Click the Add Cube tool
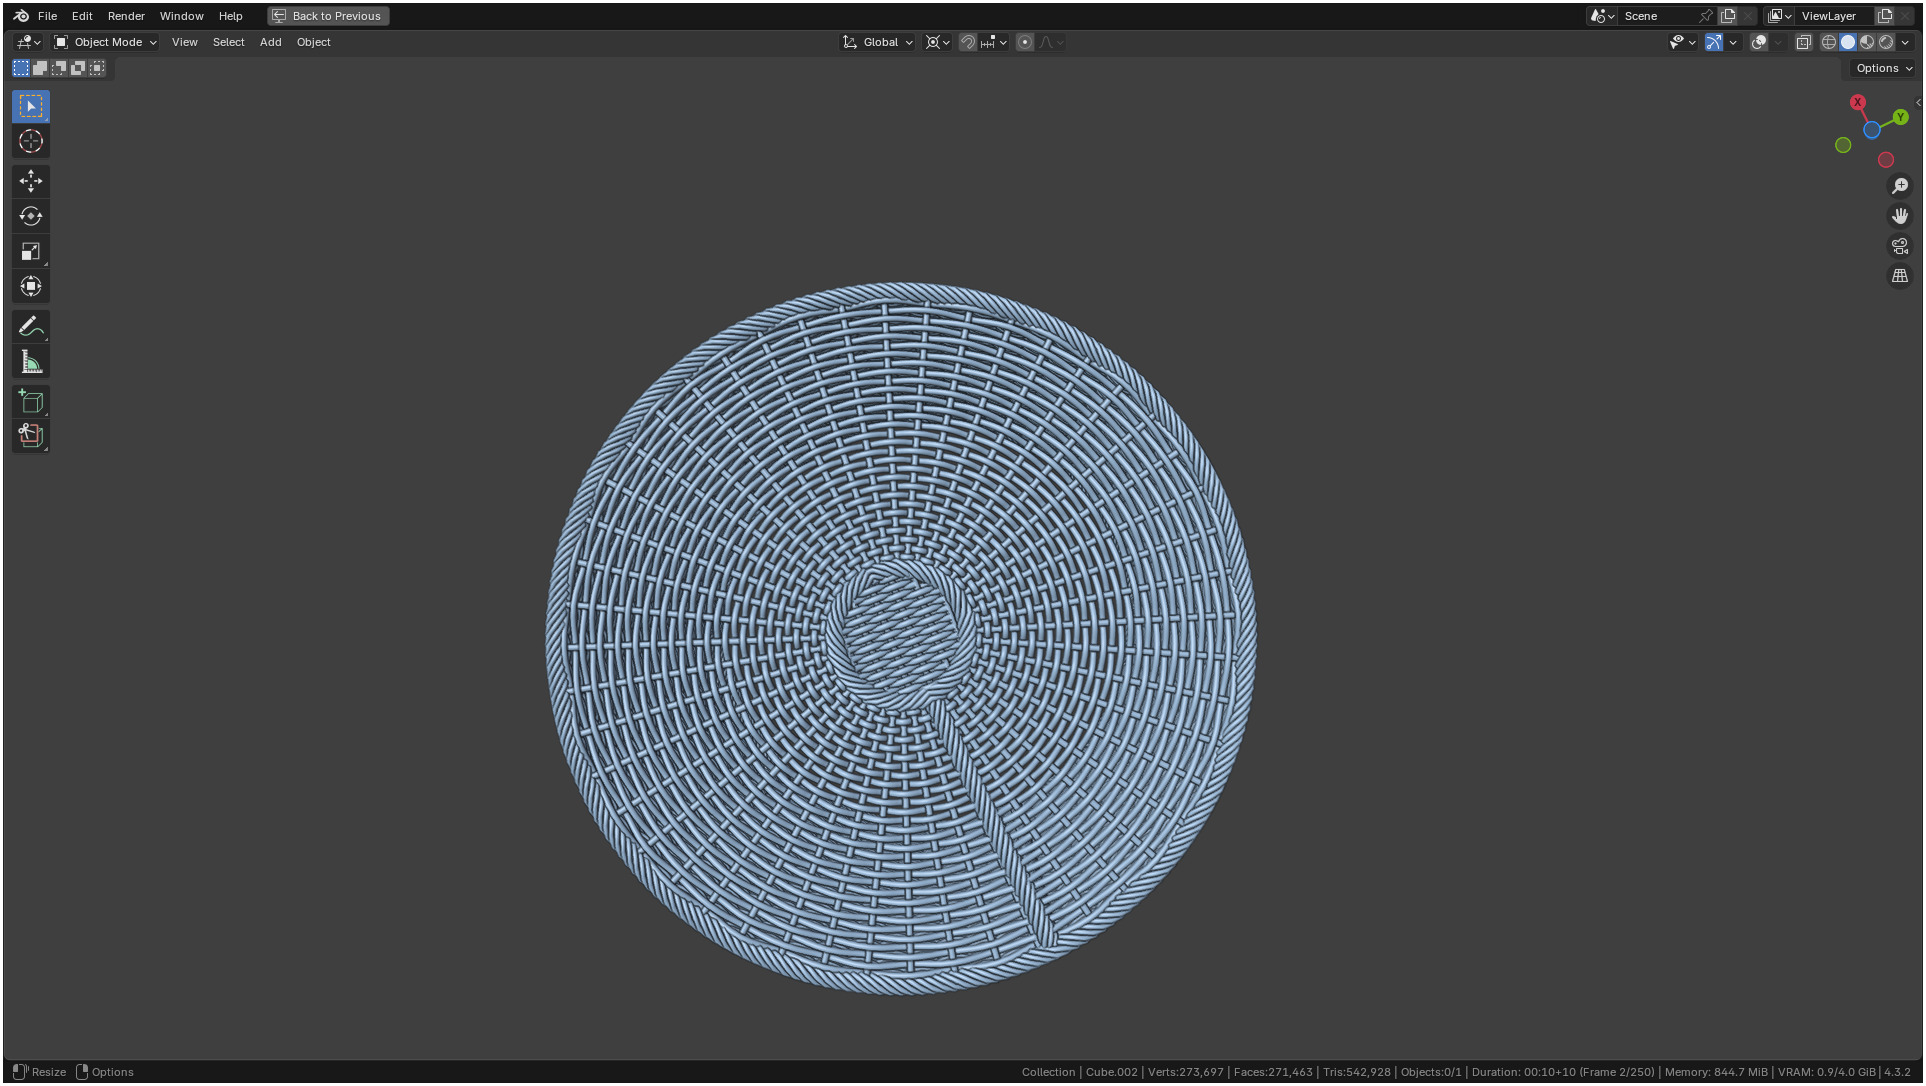 30,402
